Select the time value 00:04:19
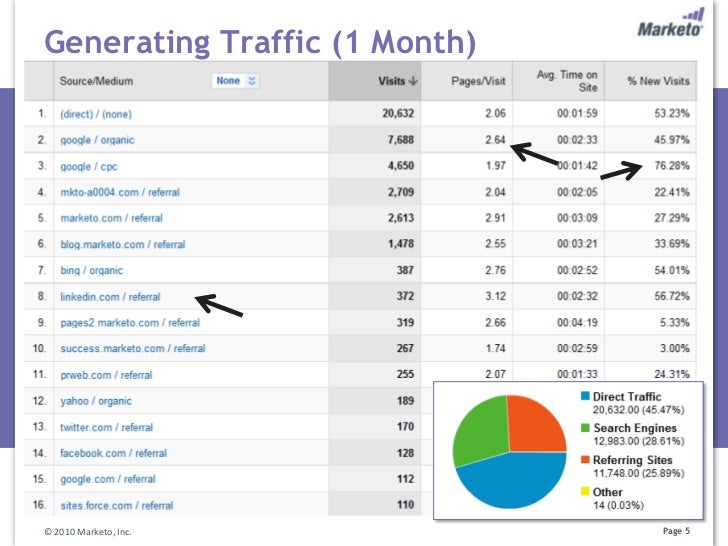 click(x=577, y=322)
